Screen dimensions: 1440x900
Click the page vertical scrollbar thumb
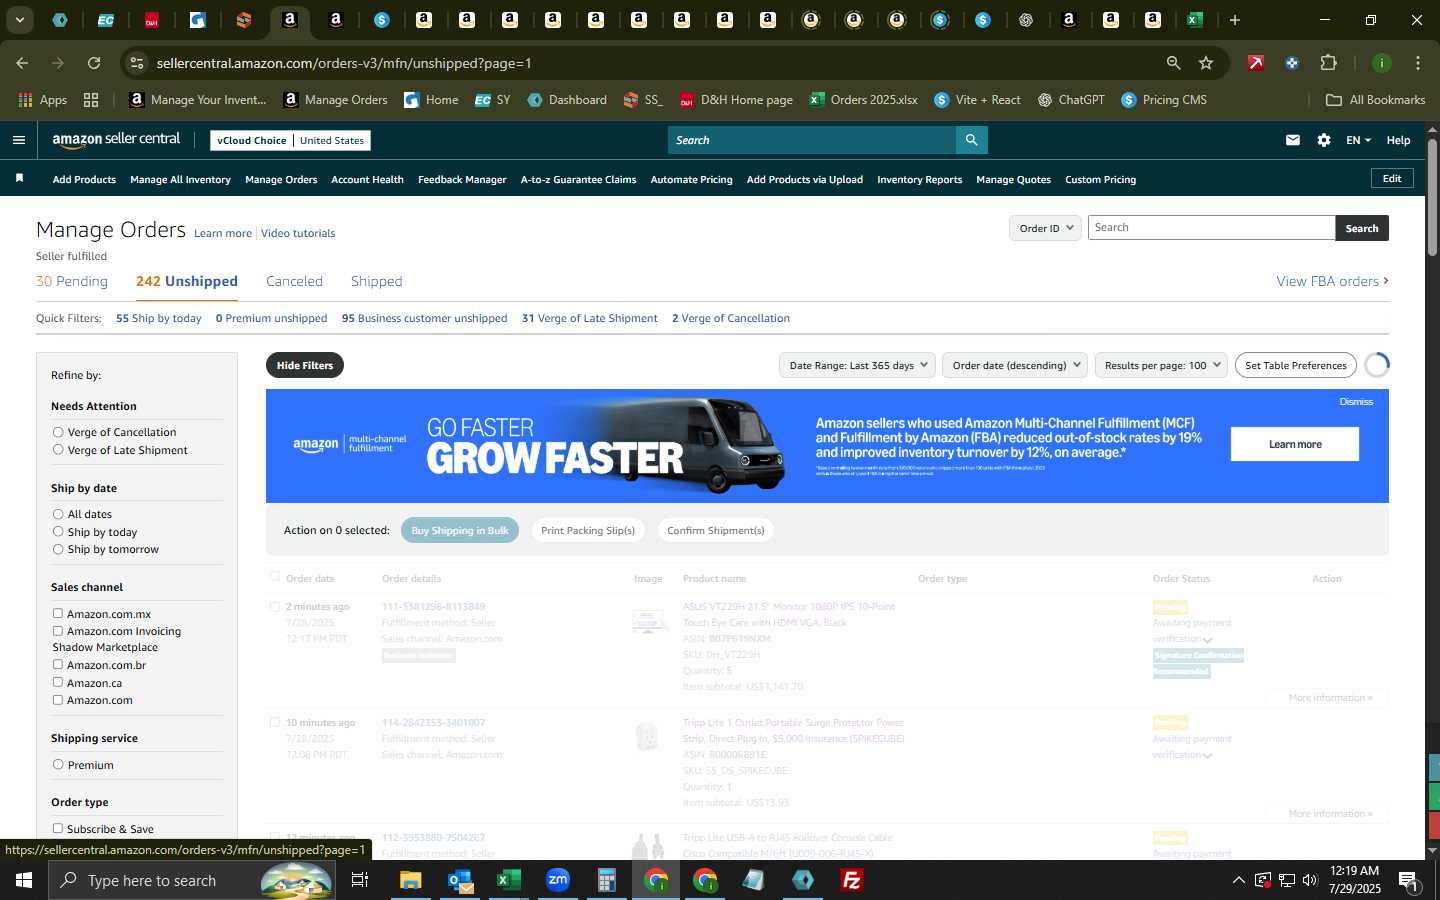pos(1432,195)
